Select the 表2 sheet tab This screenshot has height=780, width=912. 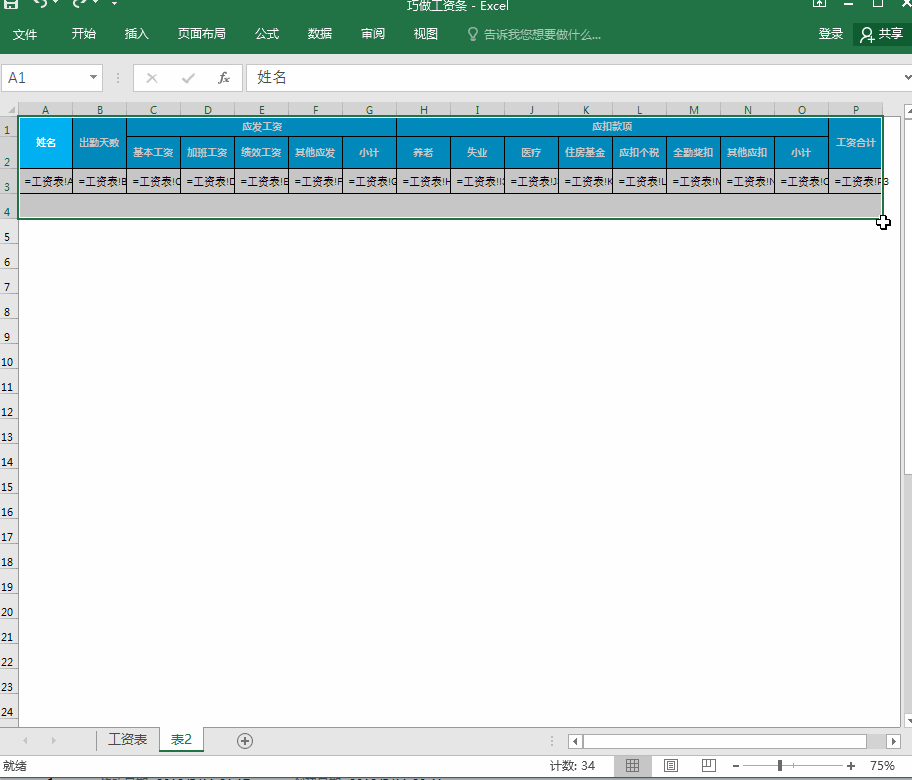pos(181,739)
